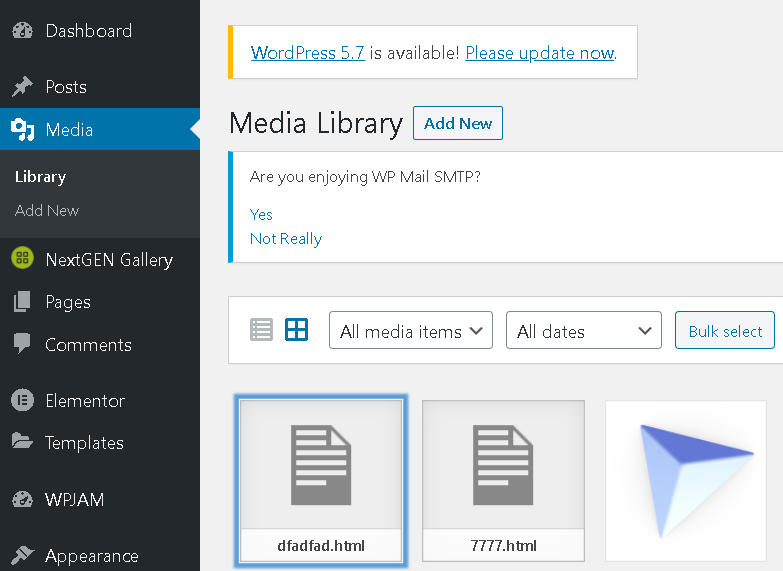This screenshot has height=571, width=783.
Task: Click the NextGEN Gallery green icon
Action: (x=22, y=258)
